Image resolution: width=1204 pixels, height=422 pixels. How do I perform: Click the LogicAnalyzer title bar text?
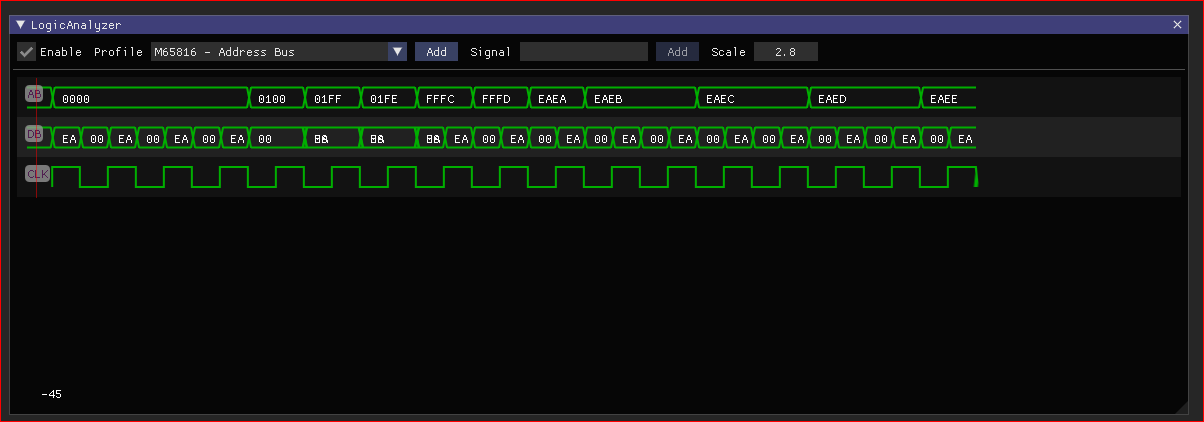(x=76, y=25)
